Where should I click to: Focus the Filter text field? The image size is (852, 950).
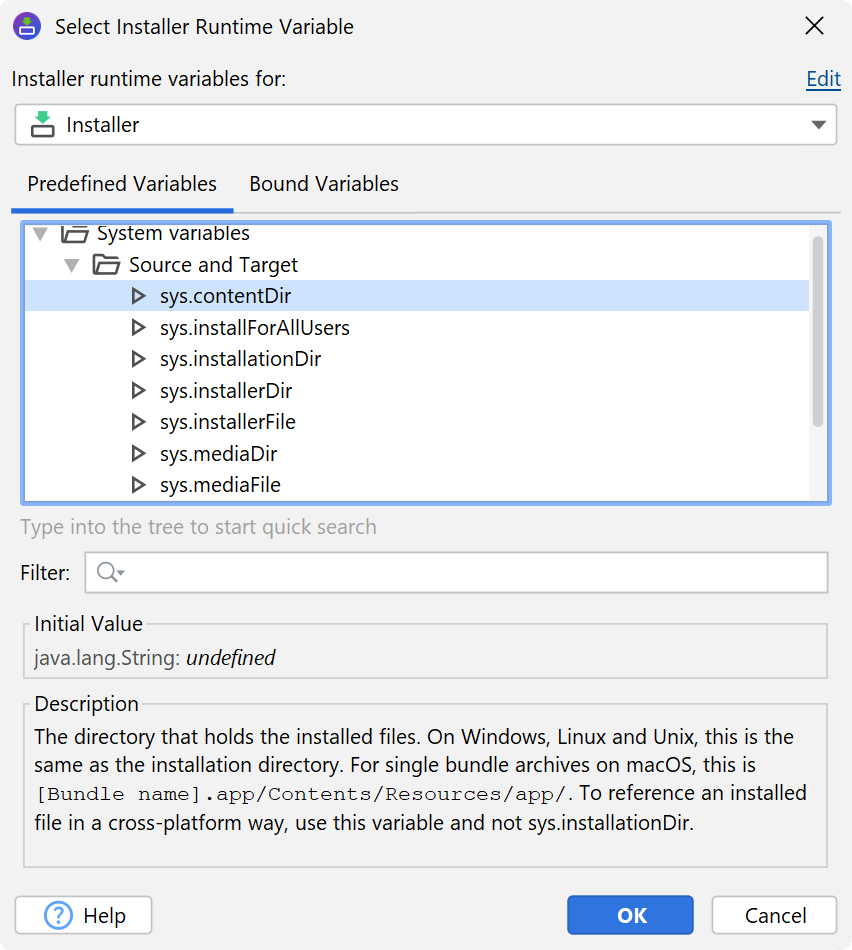[470, 573]
